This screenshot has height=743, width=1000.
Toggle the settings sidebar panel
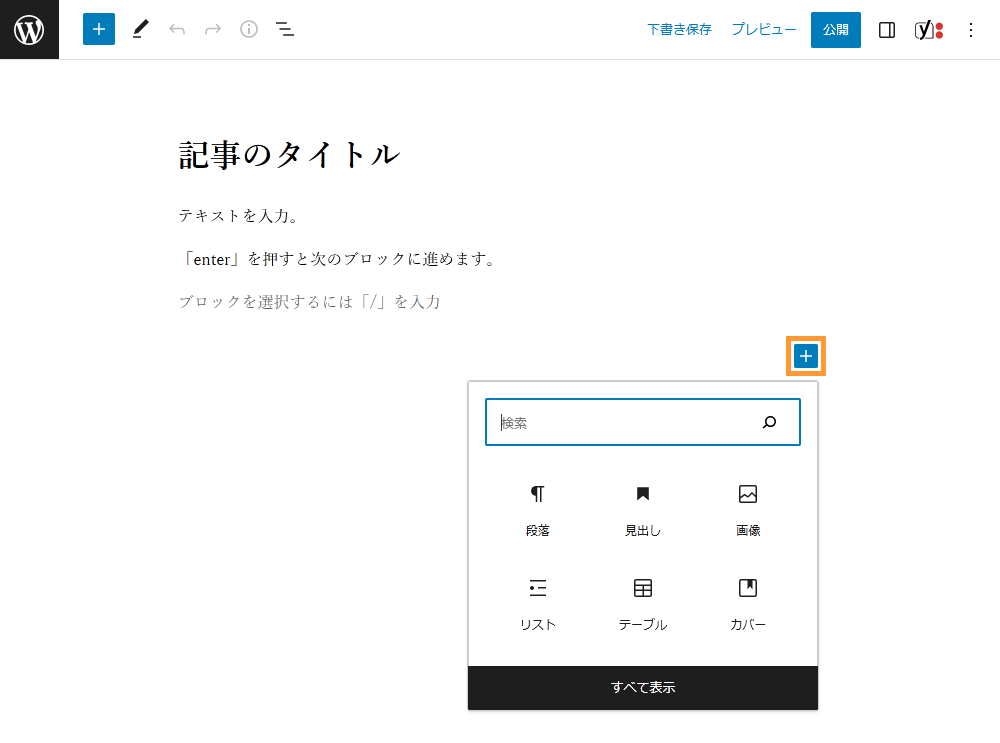(886, 29)
